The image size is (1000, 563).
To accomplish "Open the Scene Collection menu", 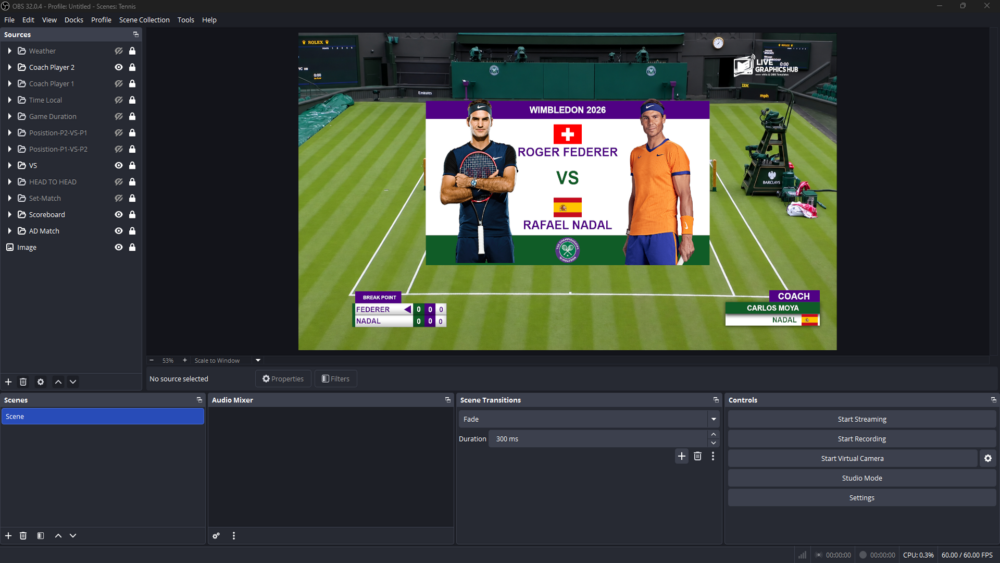I will point(144,20).
